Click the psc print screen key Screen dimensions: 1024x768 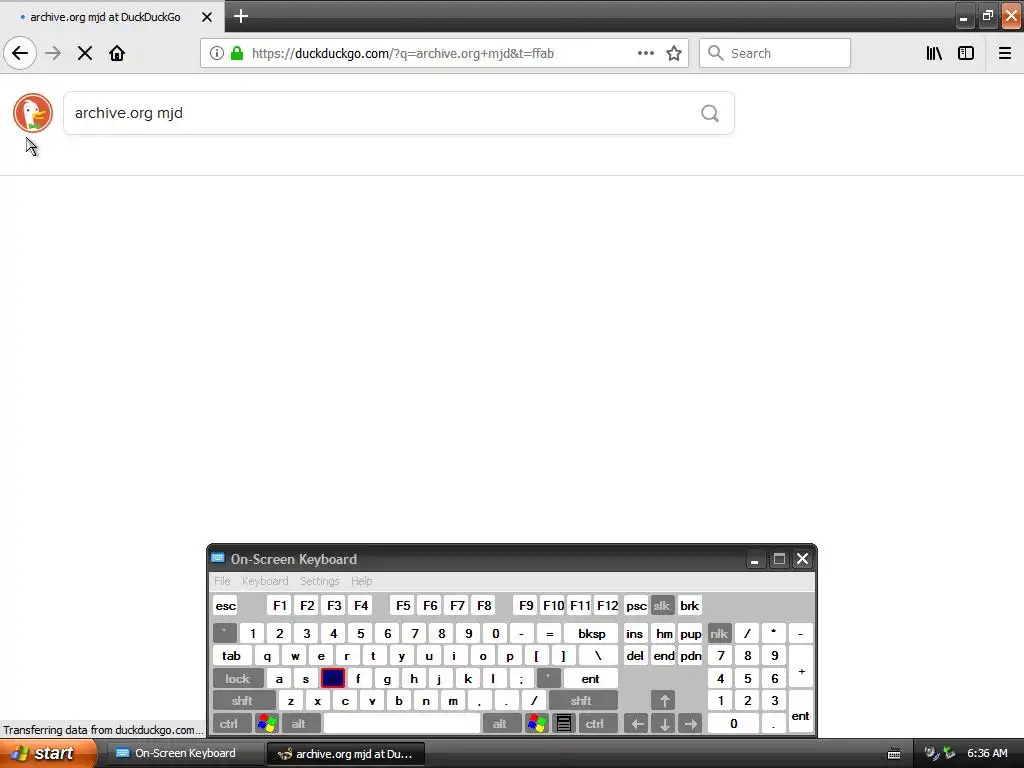(x=636, y=605)
